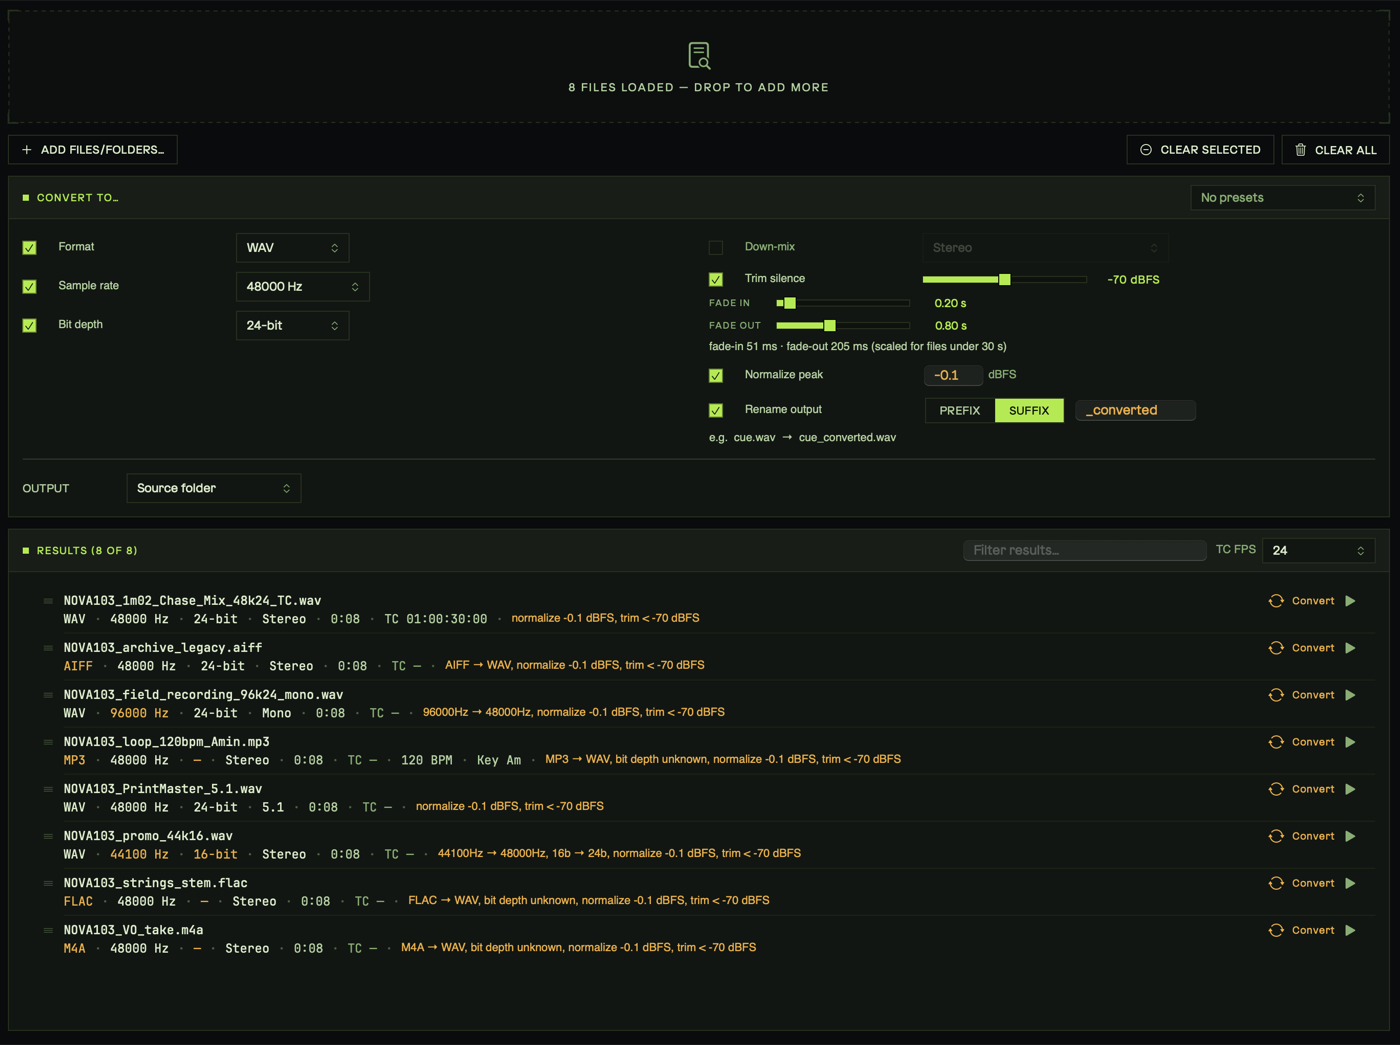Open the 24-bit depth dropdown
Image resolution: width=1400 pixels, height=1045 pixels.
[292, 326]
